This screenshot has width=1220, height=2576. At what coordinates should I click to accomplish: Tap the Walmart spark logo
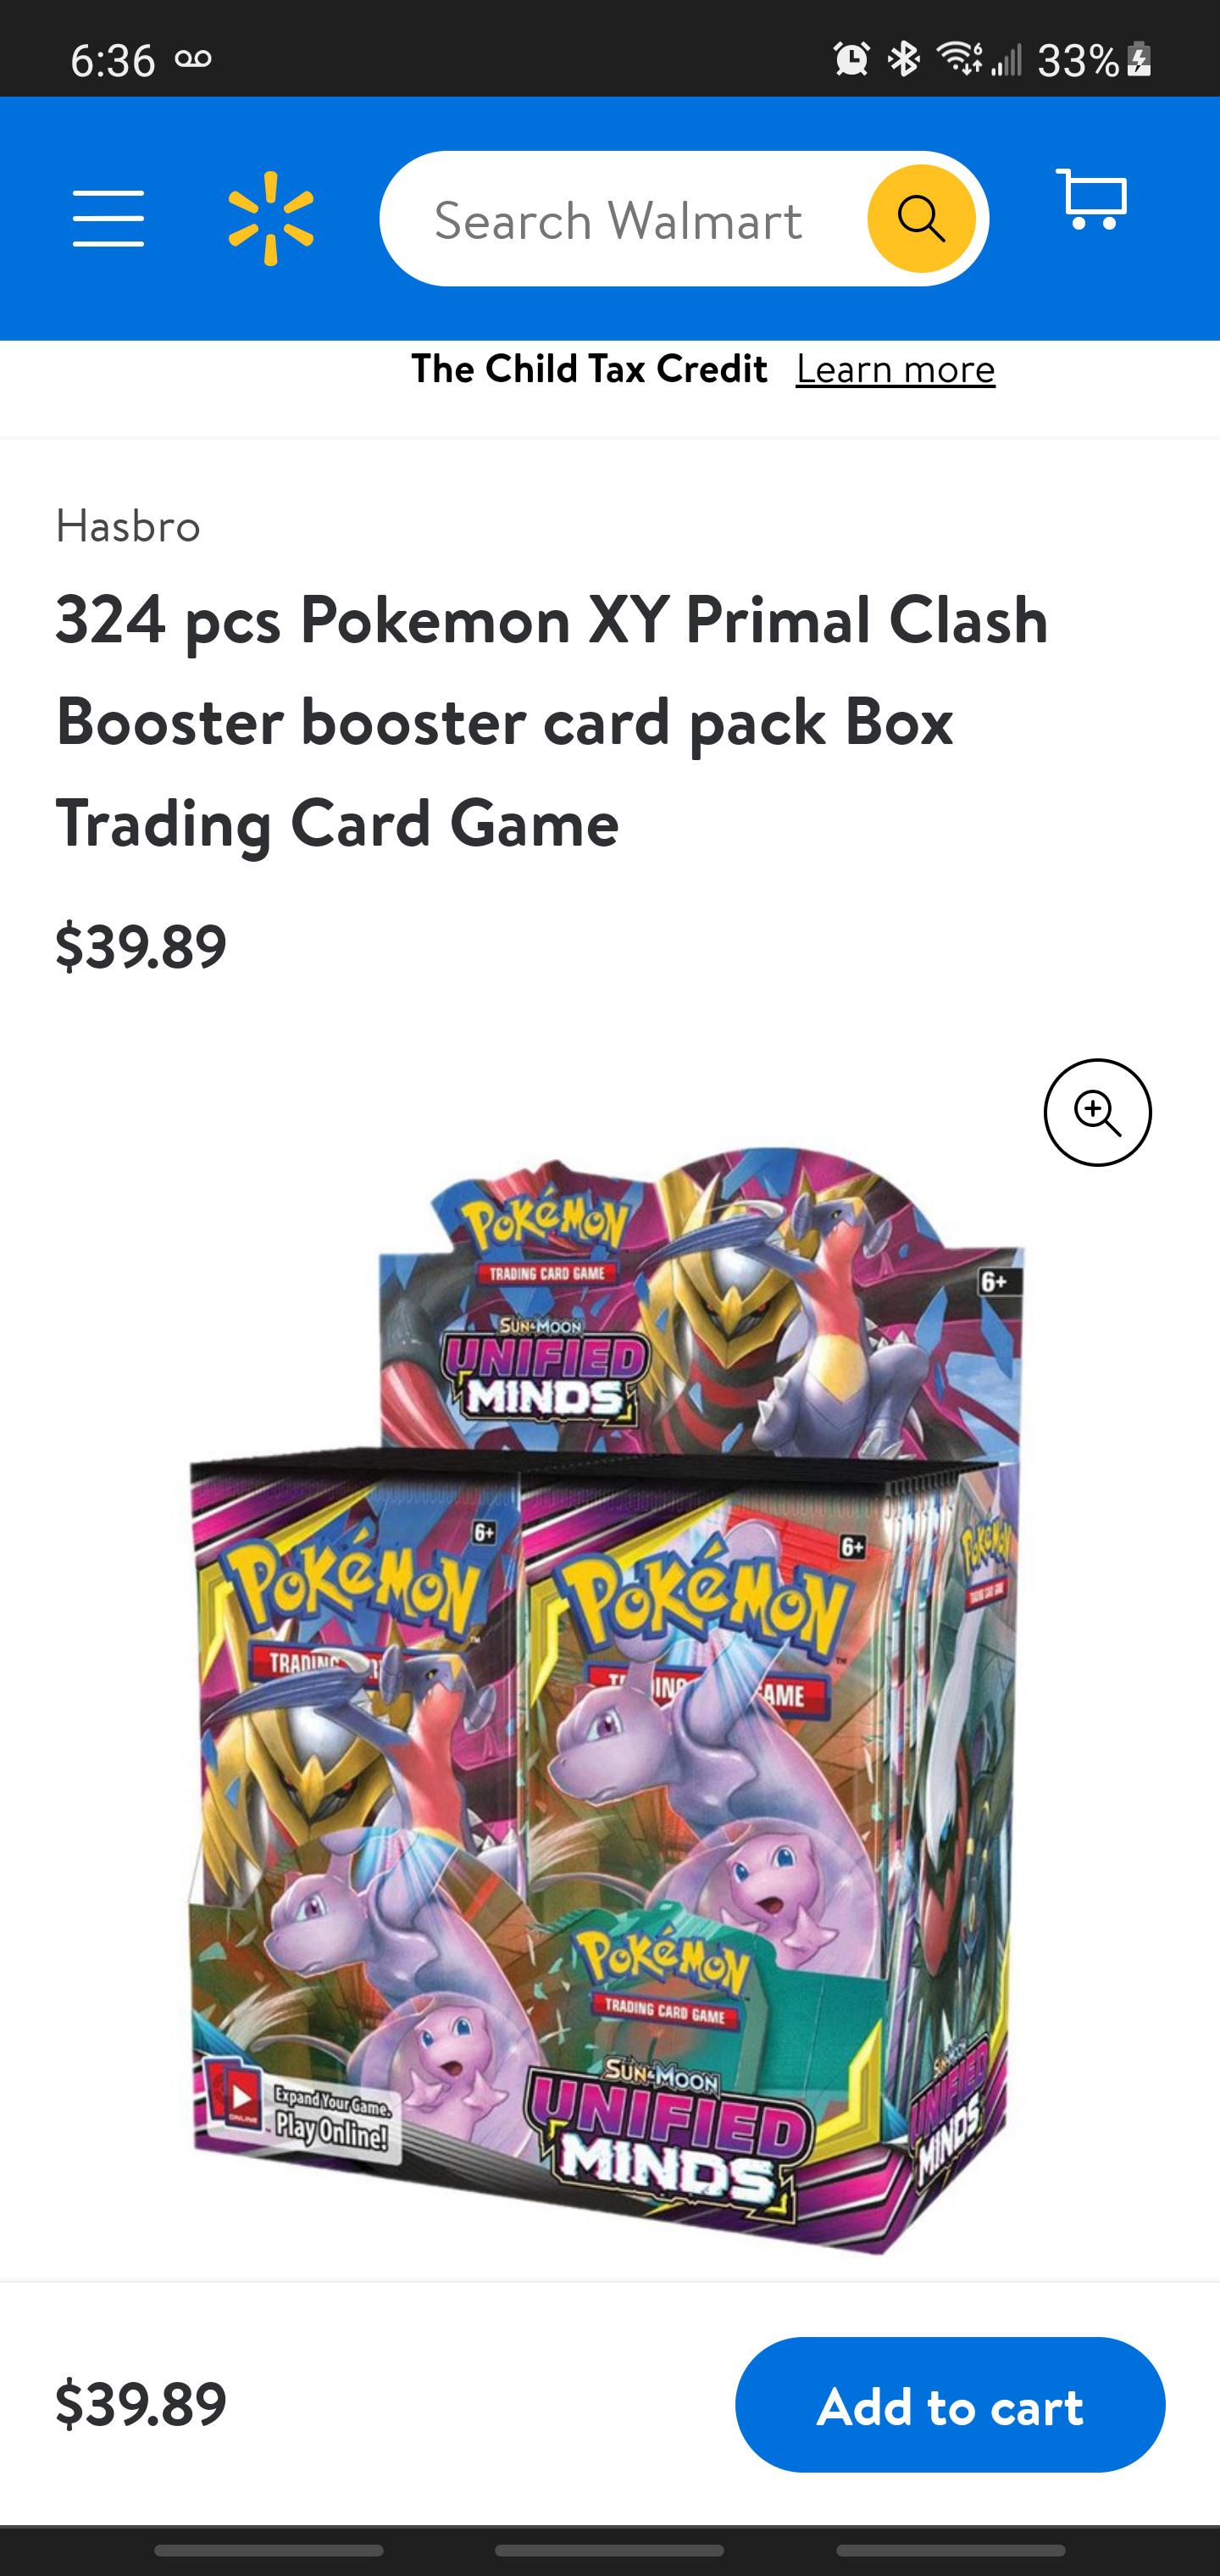point(271,218)
